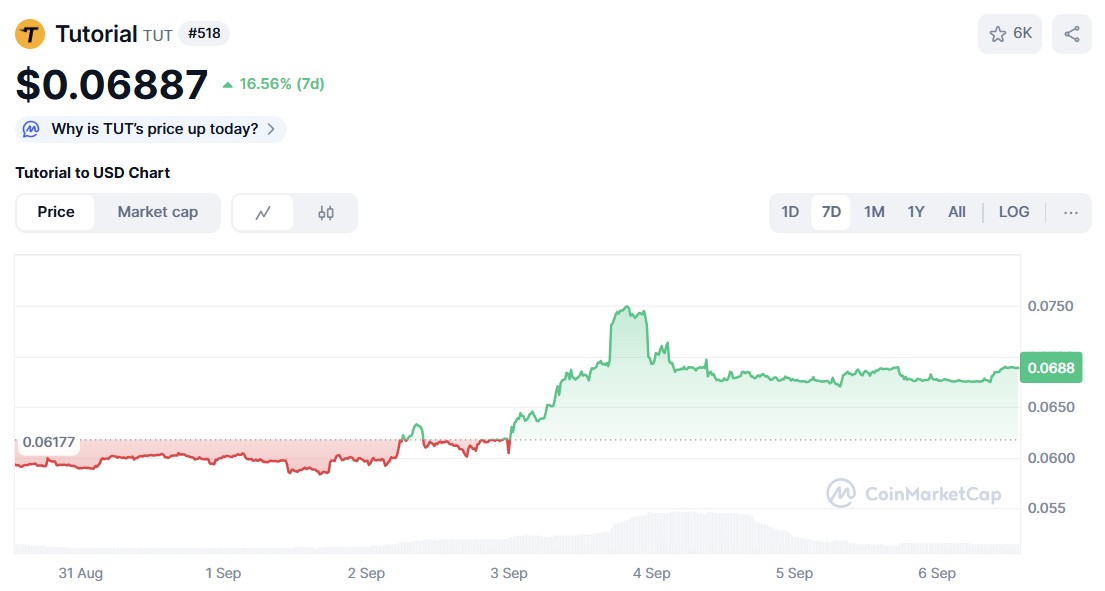Screen dimensions: 1105x591
Task: Click the 0.06177 starting price label
Action: point(48,442)
